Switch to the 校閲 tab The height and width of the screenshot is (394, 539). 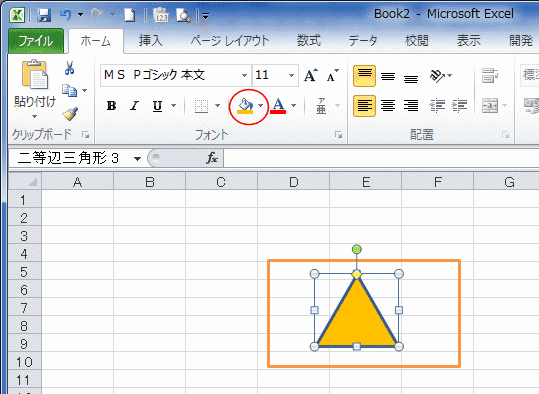(x=417, y=41)
